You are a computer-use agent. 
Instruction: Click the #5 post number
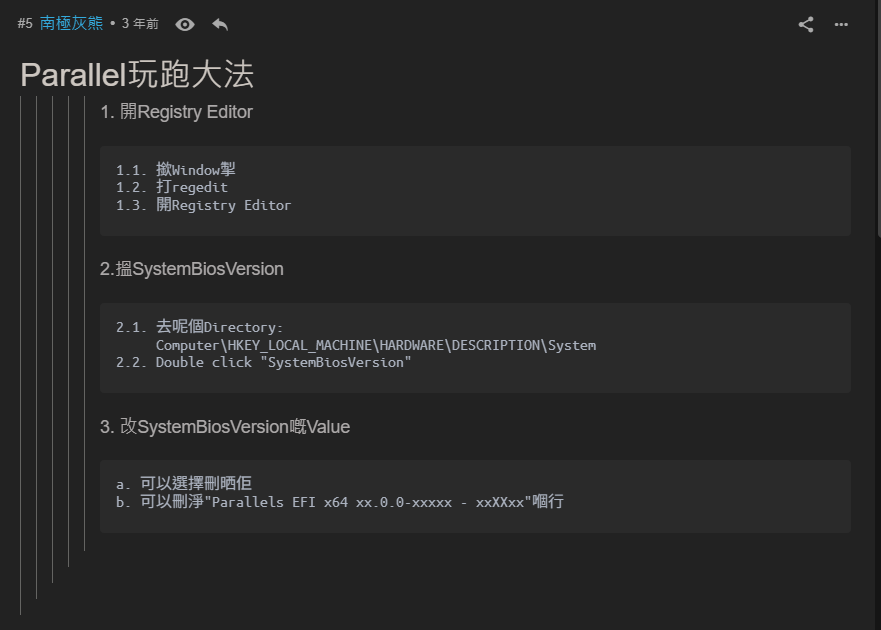[25, 23]
